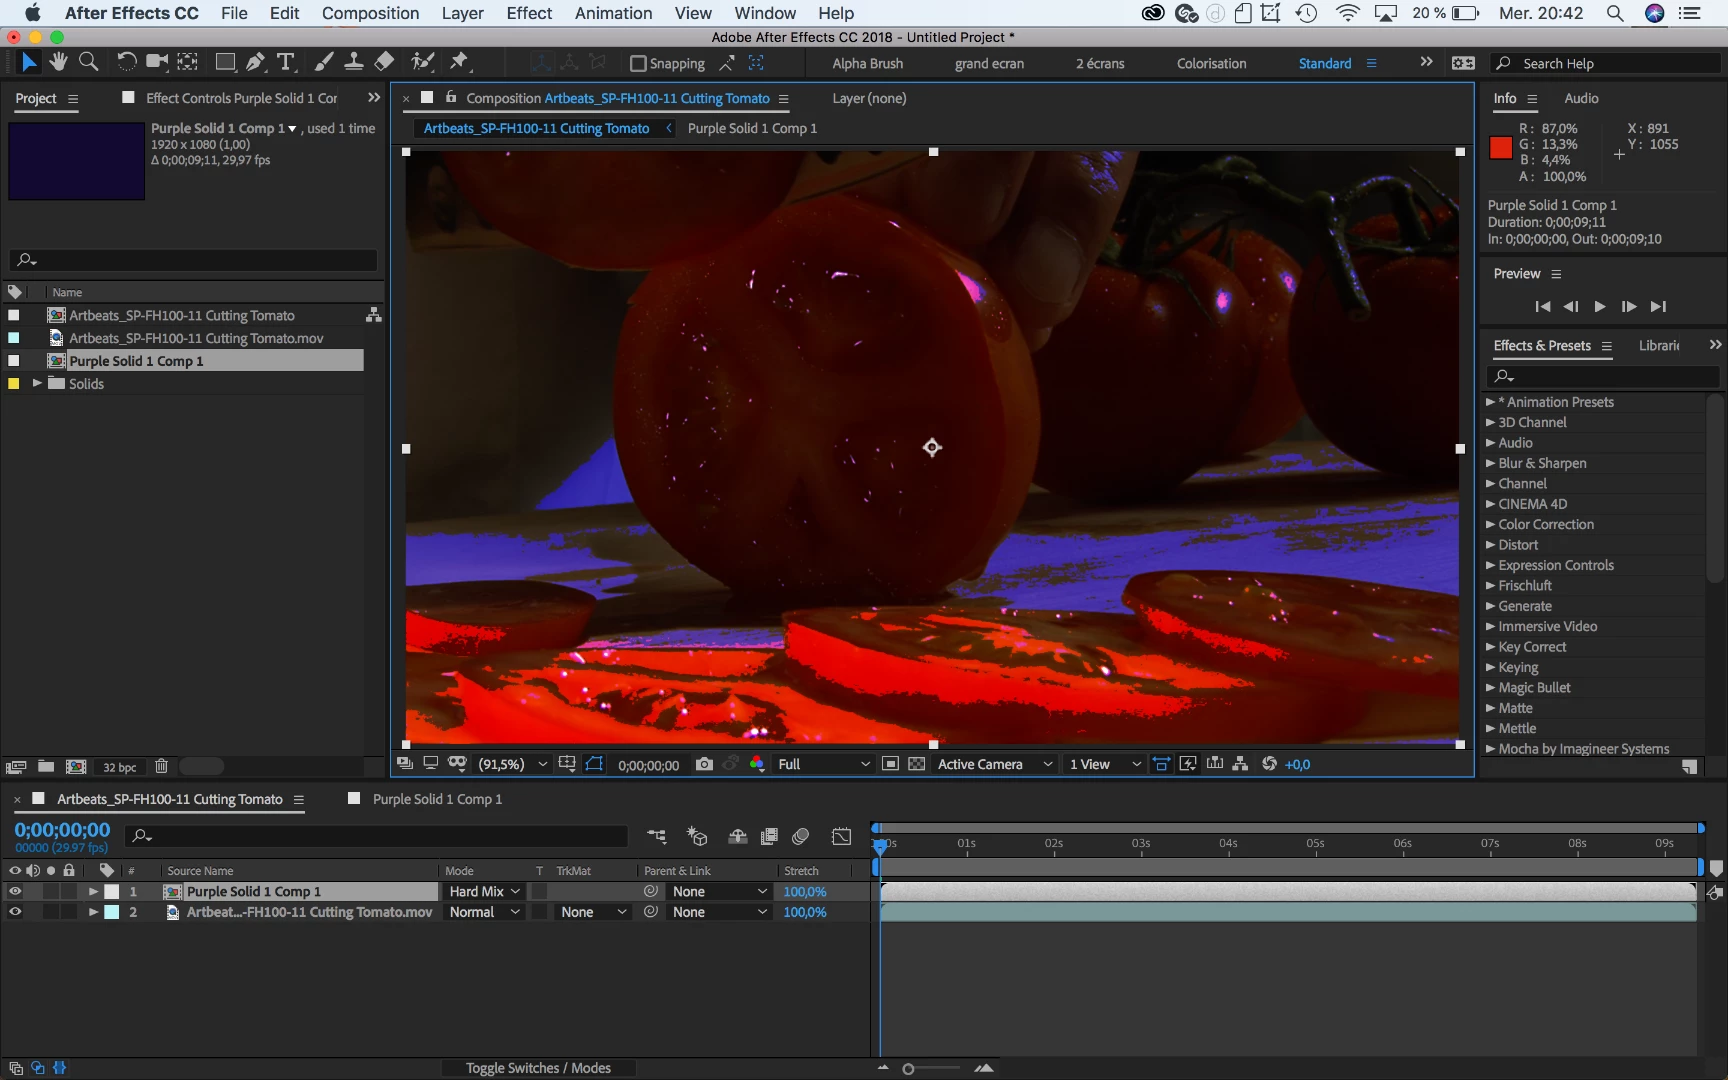This screenshot has width=1728, height=1080.
Task: Select the Puppet Pin tool
Action: 459,62
